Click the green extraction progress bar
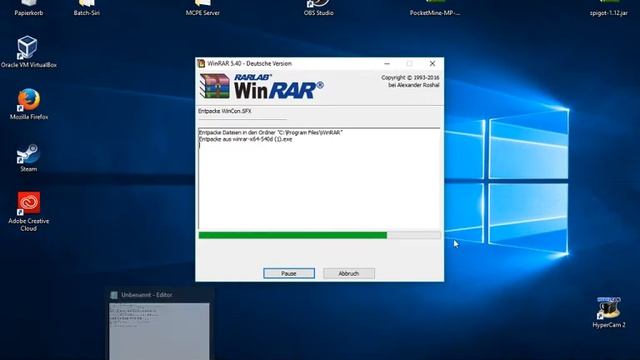640x360 pixels. (x=320, y=235)
